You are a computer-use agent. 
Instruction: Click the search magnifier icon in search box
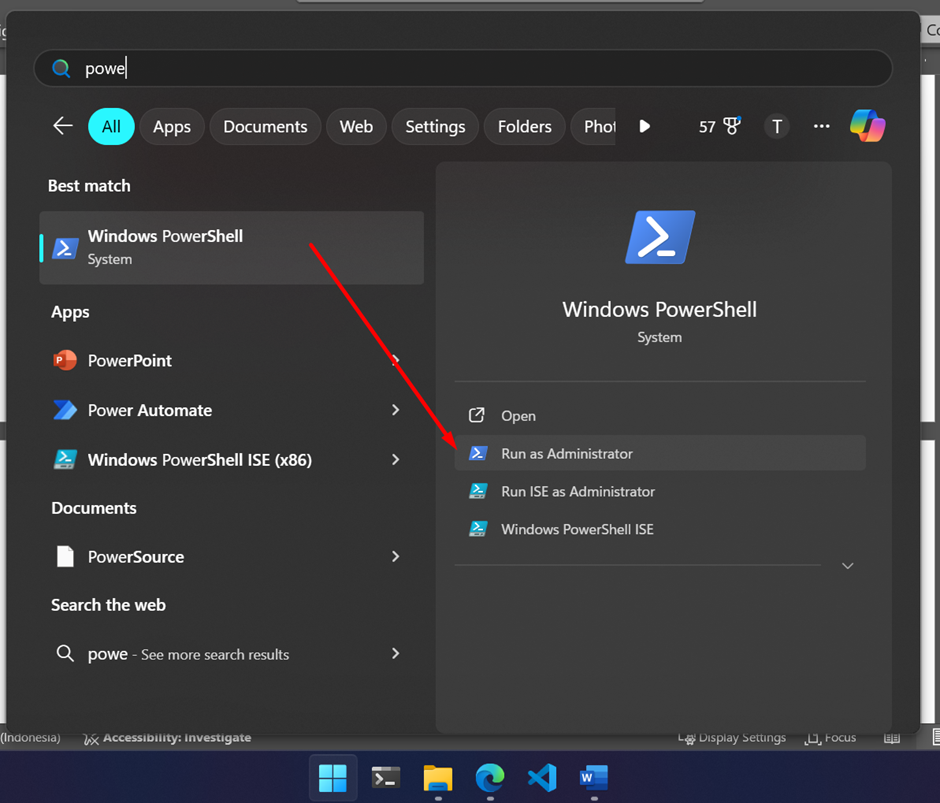[x=61, y=68]
